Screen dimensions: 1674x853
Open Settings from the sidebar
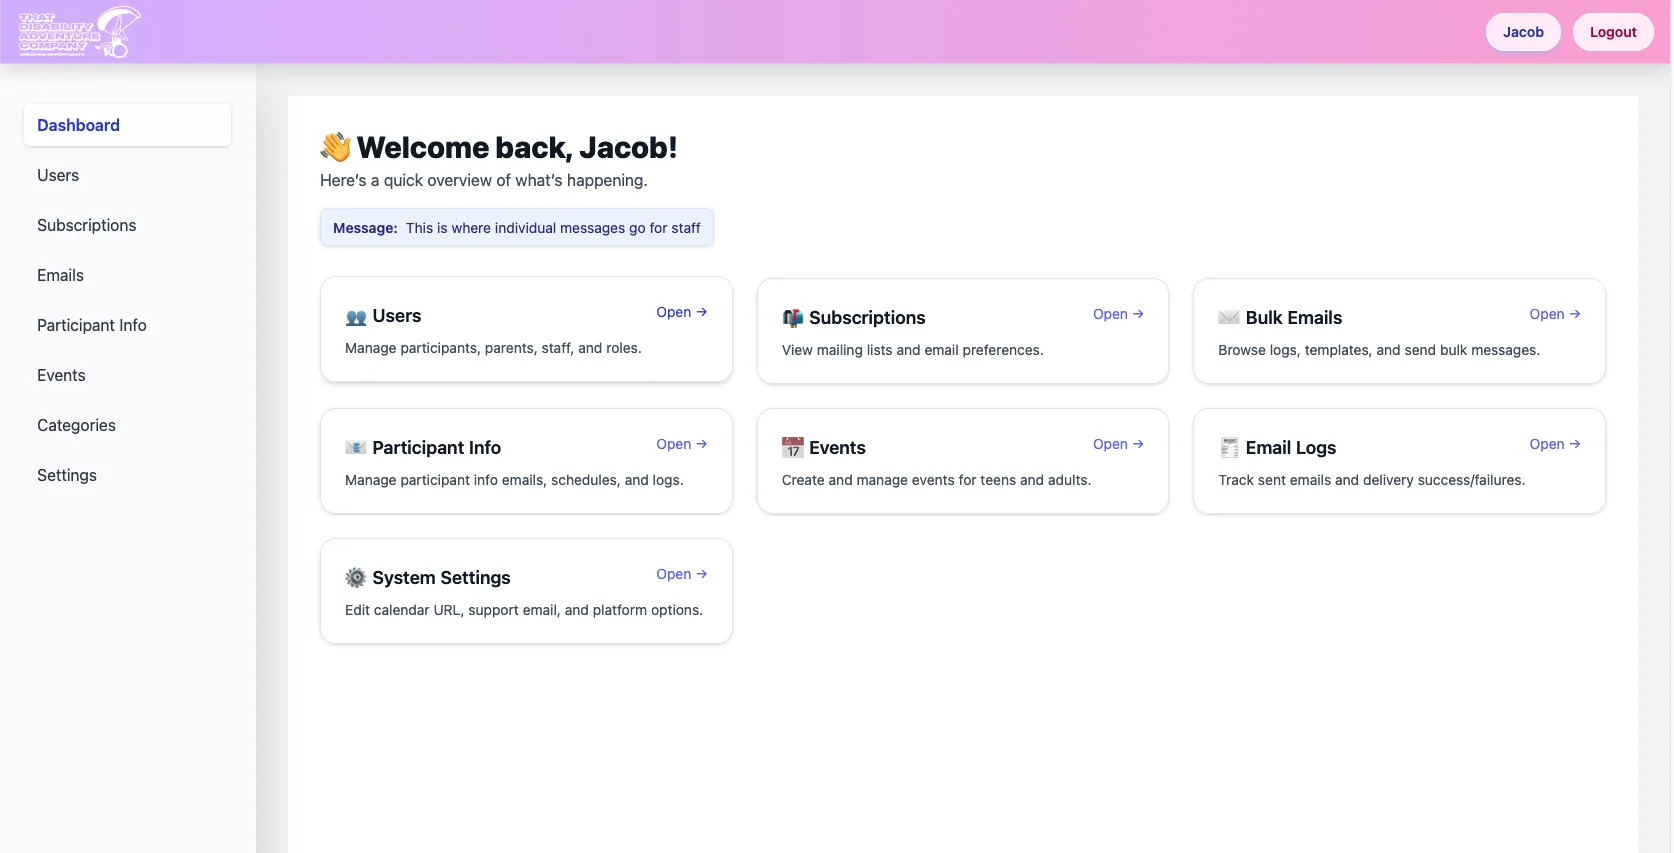tap(67, 475)
